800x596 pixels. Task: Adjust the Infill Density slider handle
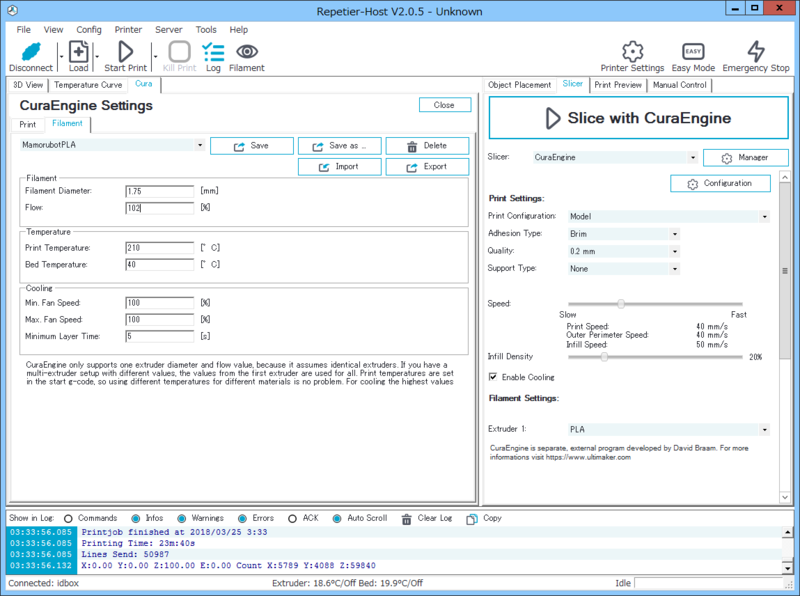point(604,357)
